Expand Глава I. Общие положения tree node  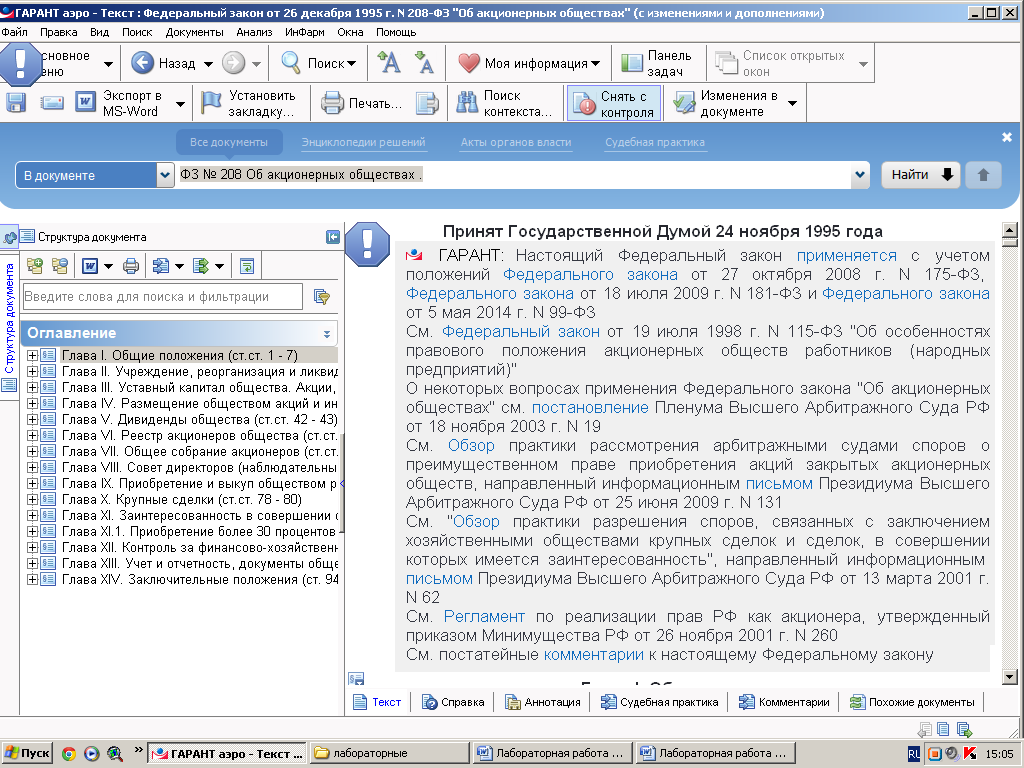click(x=32, y=356)
